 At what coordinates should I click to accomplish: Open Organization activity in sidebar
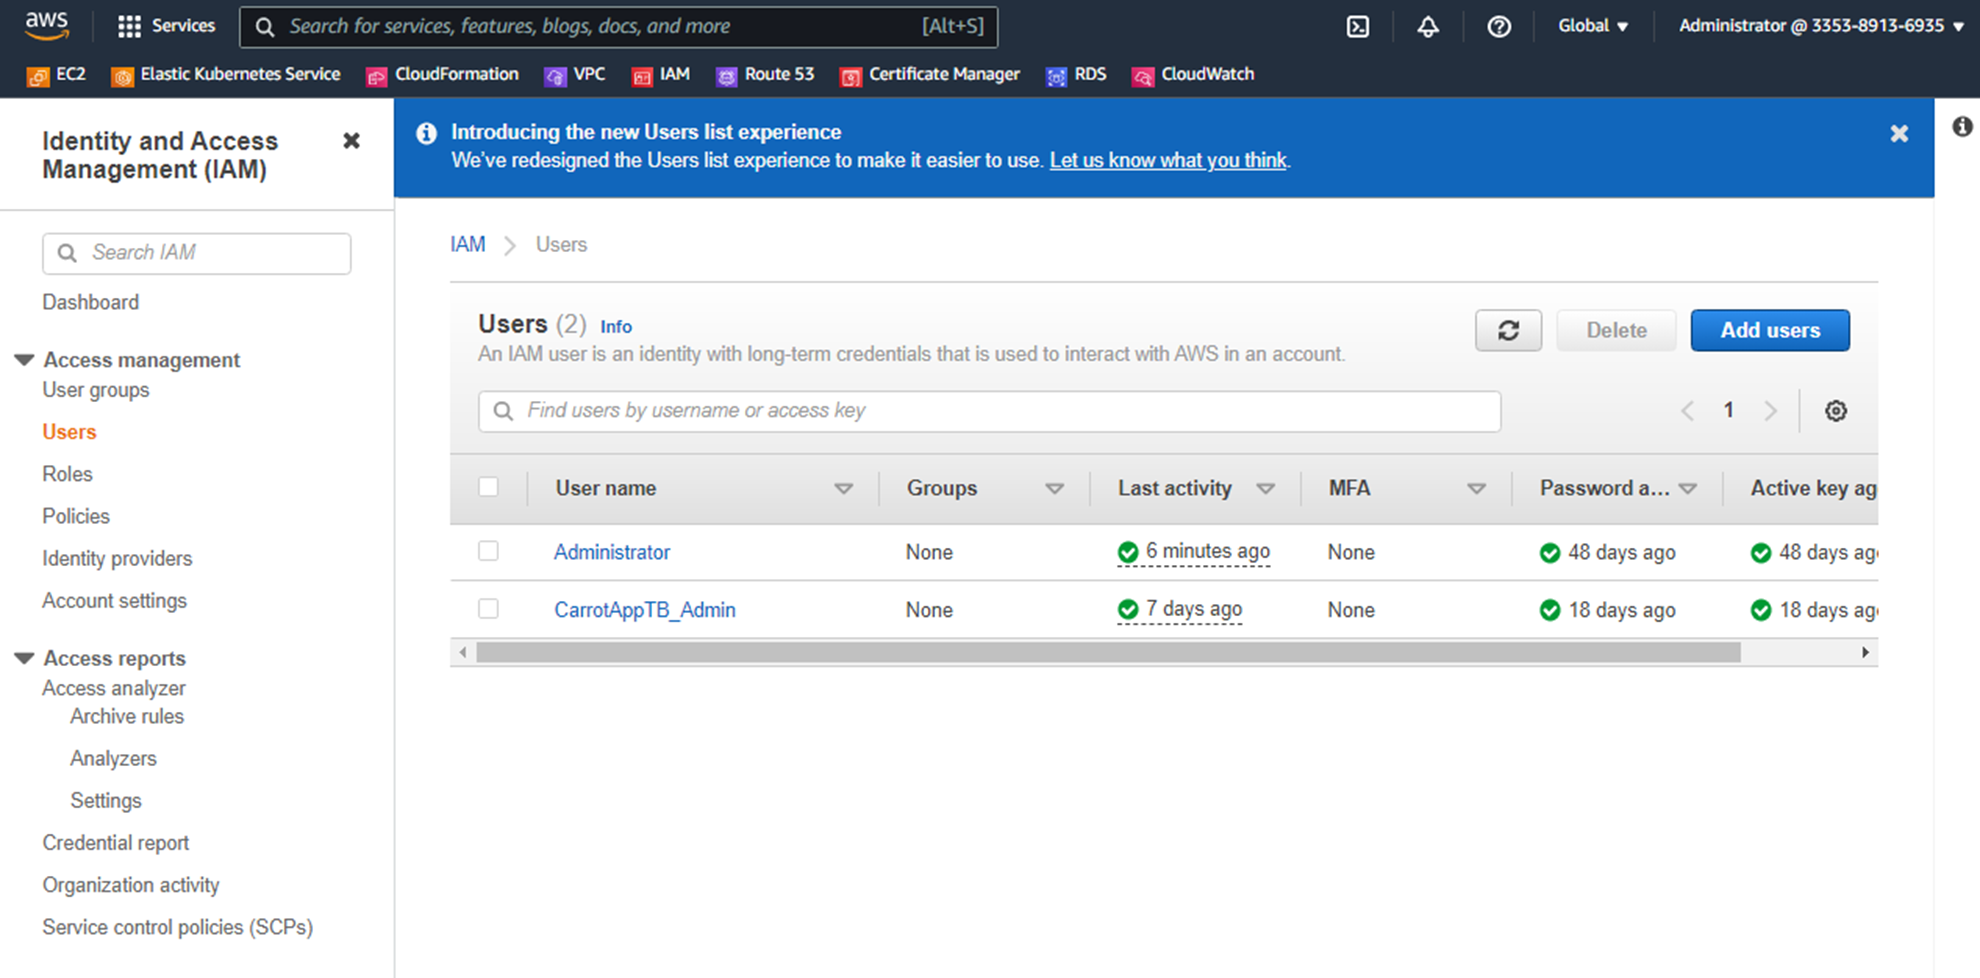(131, 885)
